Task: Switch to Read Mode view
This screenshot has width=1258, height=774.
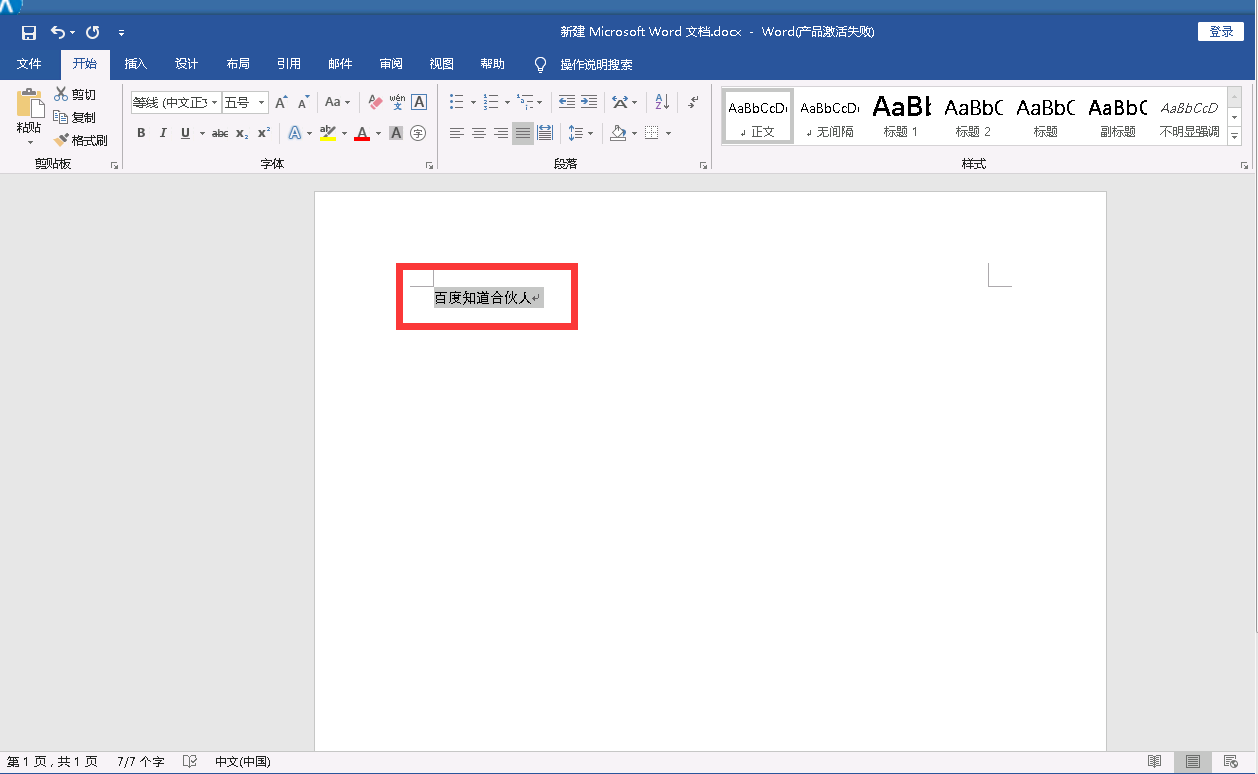Action: pyautogui.click(x=1154, y=762)
